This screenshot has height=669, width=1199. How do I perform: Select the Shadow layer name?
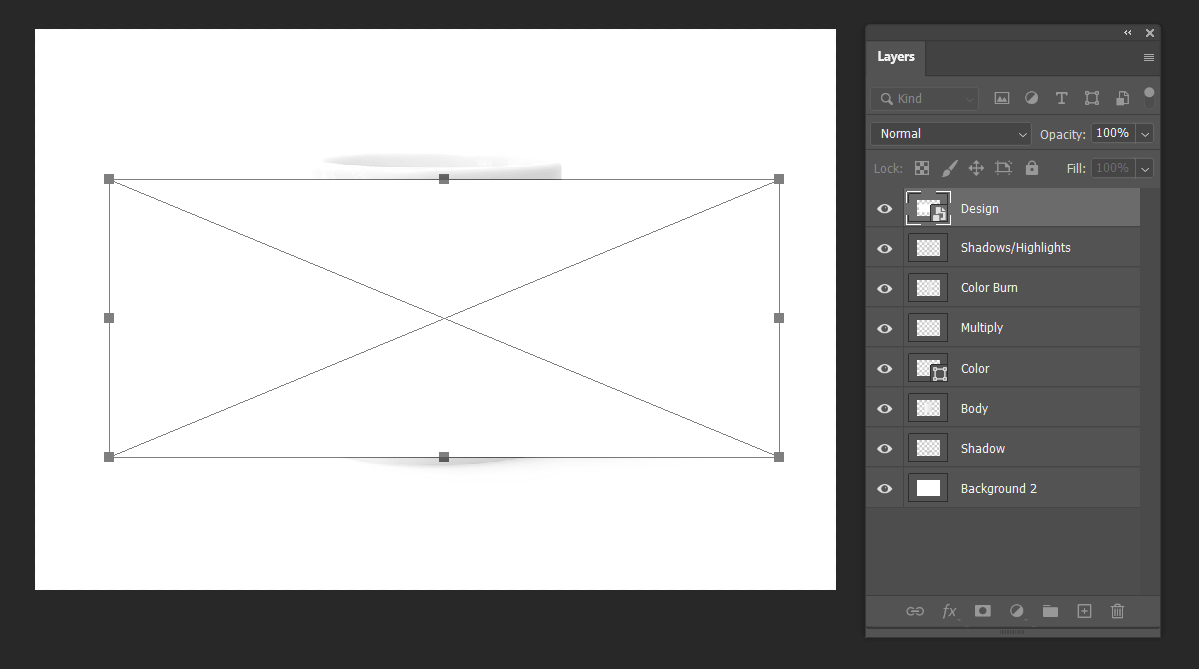pyautogui.click(x=983, y=448)
